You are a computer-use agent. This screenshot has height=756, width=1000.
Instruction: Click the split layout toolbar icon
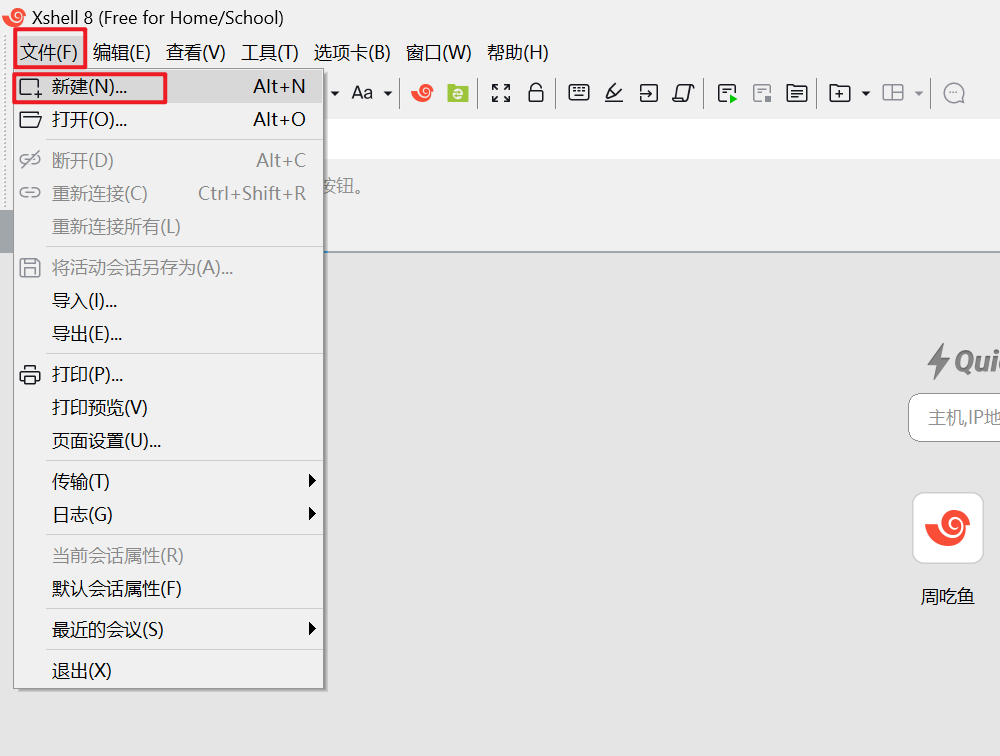(x=893, y=93)
